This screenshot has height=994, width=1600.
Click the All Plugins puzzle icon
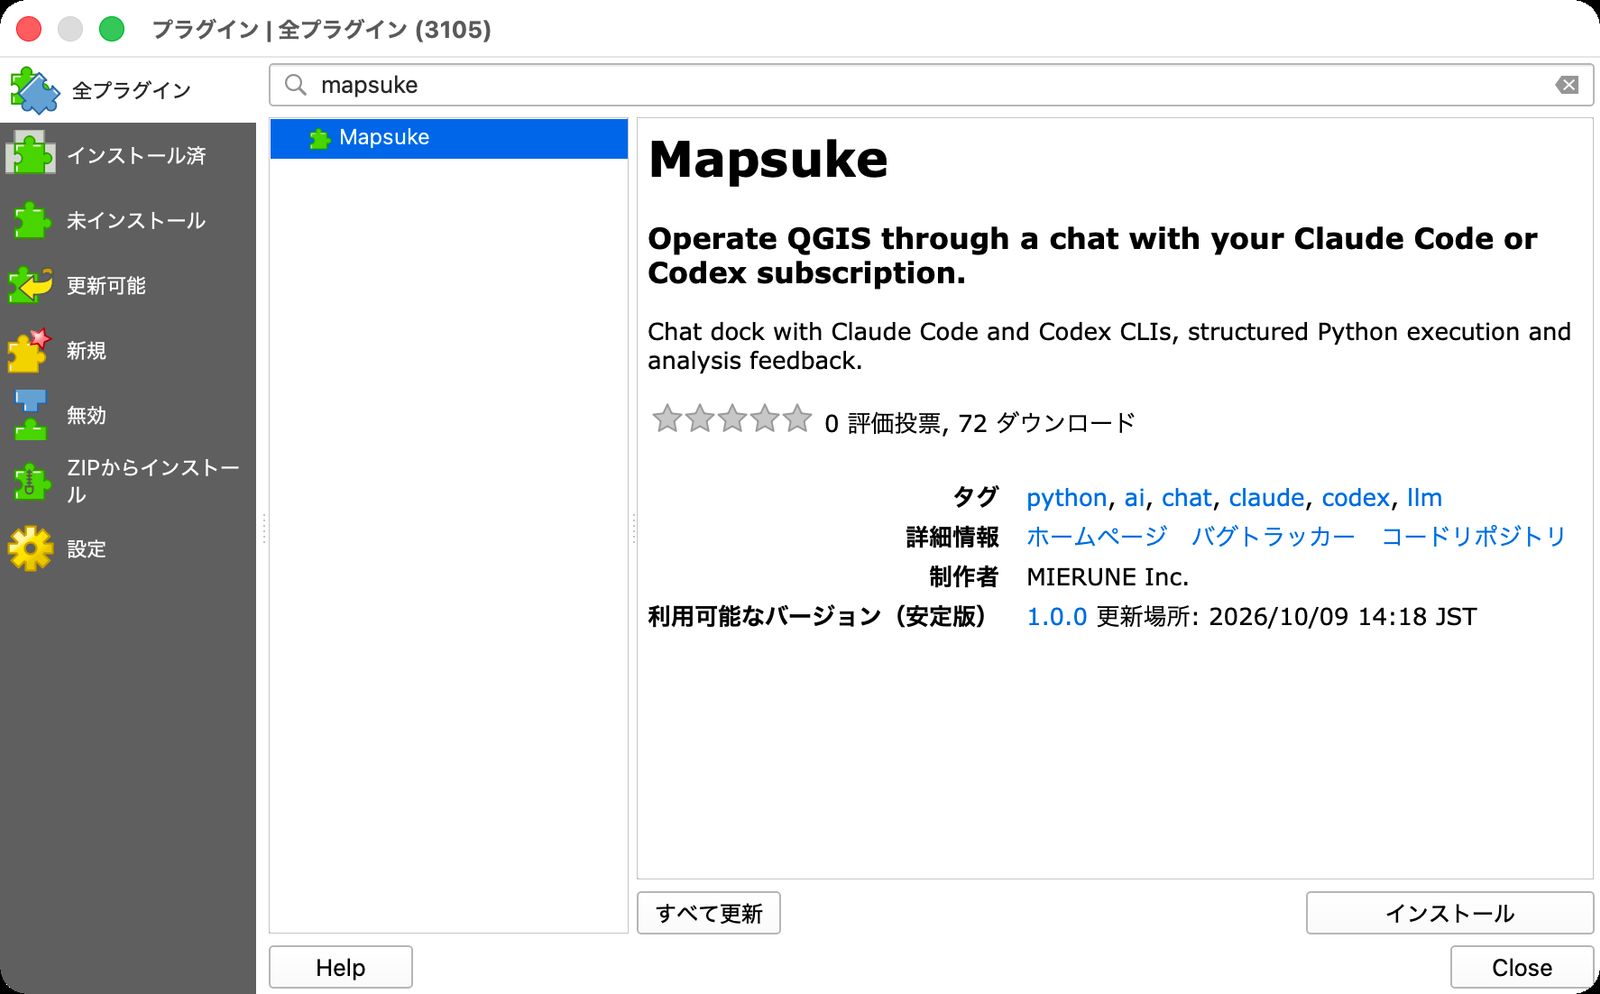point(34,90)
